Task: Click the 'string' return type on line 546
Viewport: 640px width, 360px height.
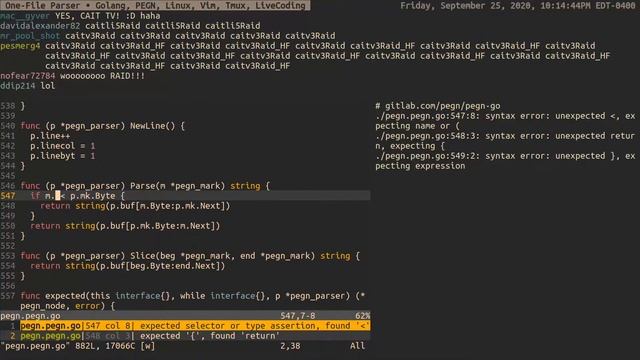Action: click(245, 186)
